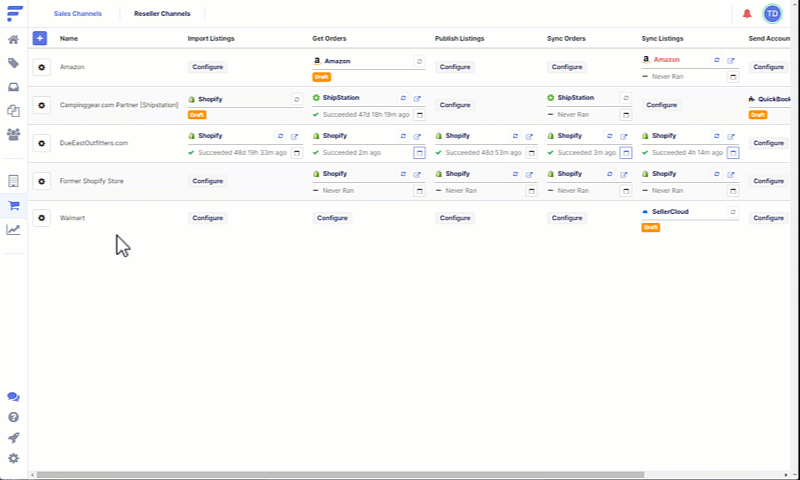This screenshot has height=480, width=800.
Task: Click the Draft badge under Walmart SellerCloud
Action: 651,228
